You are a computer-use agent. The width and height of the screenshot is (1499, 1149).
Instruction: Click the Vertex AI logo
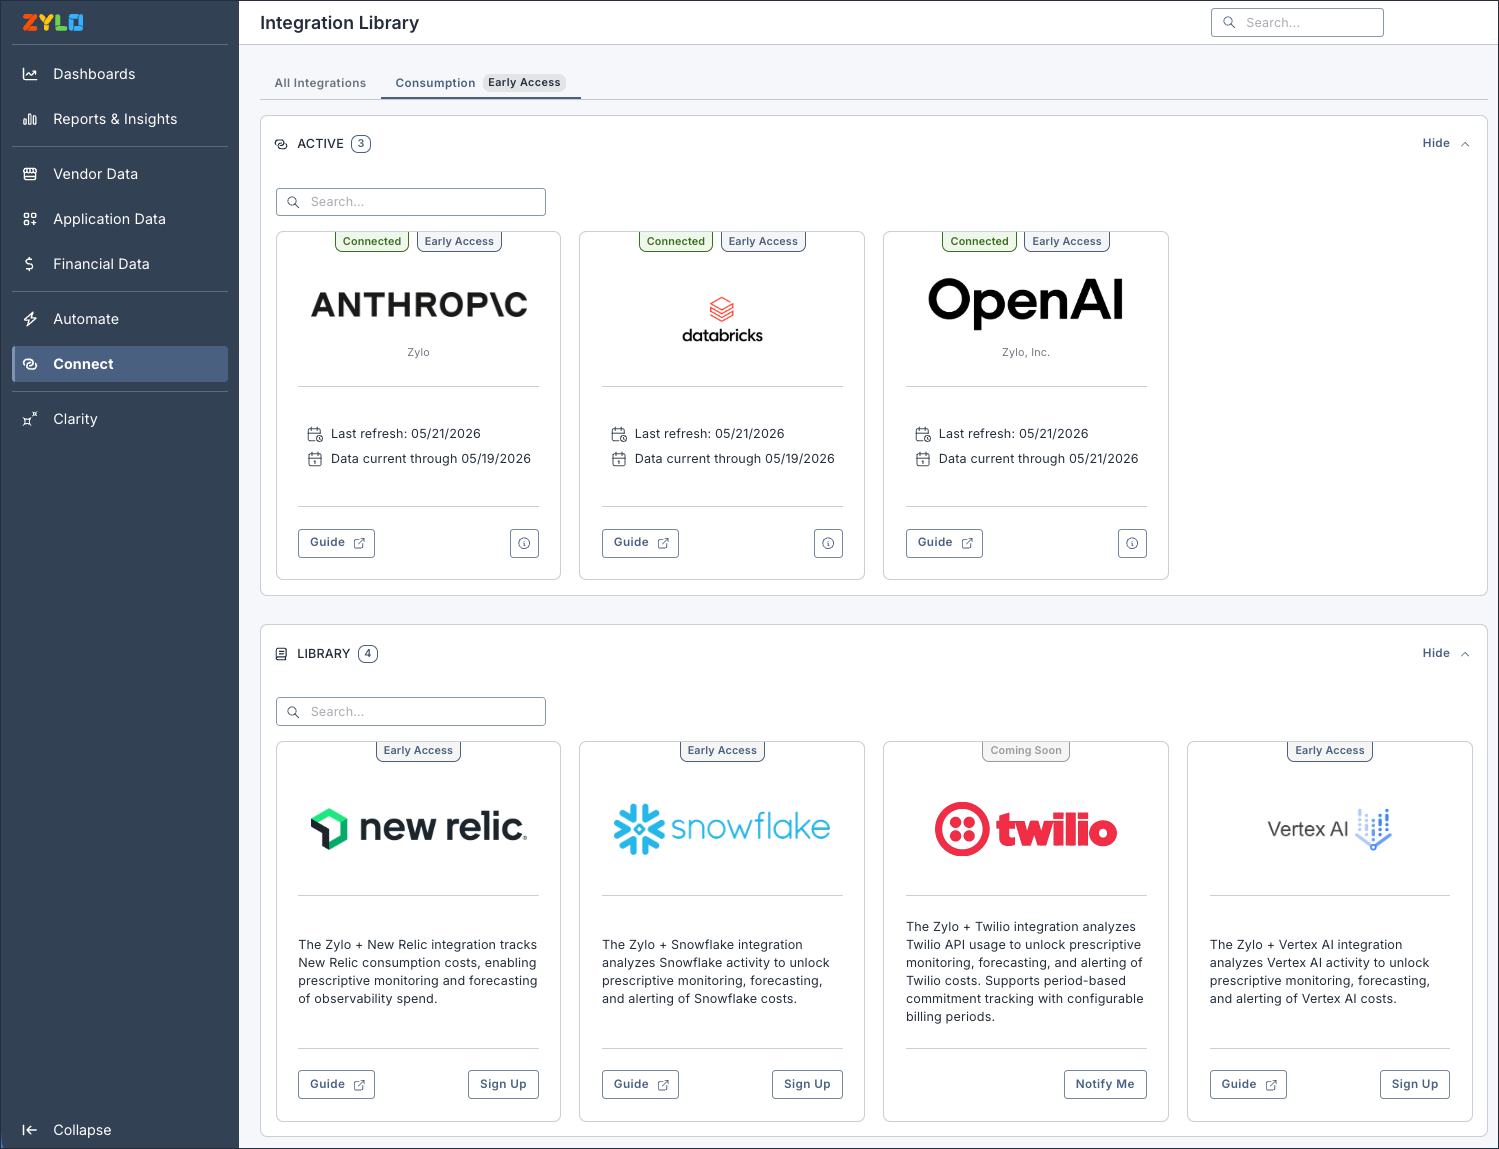(1330, 829)
